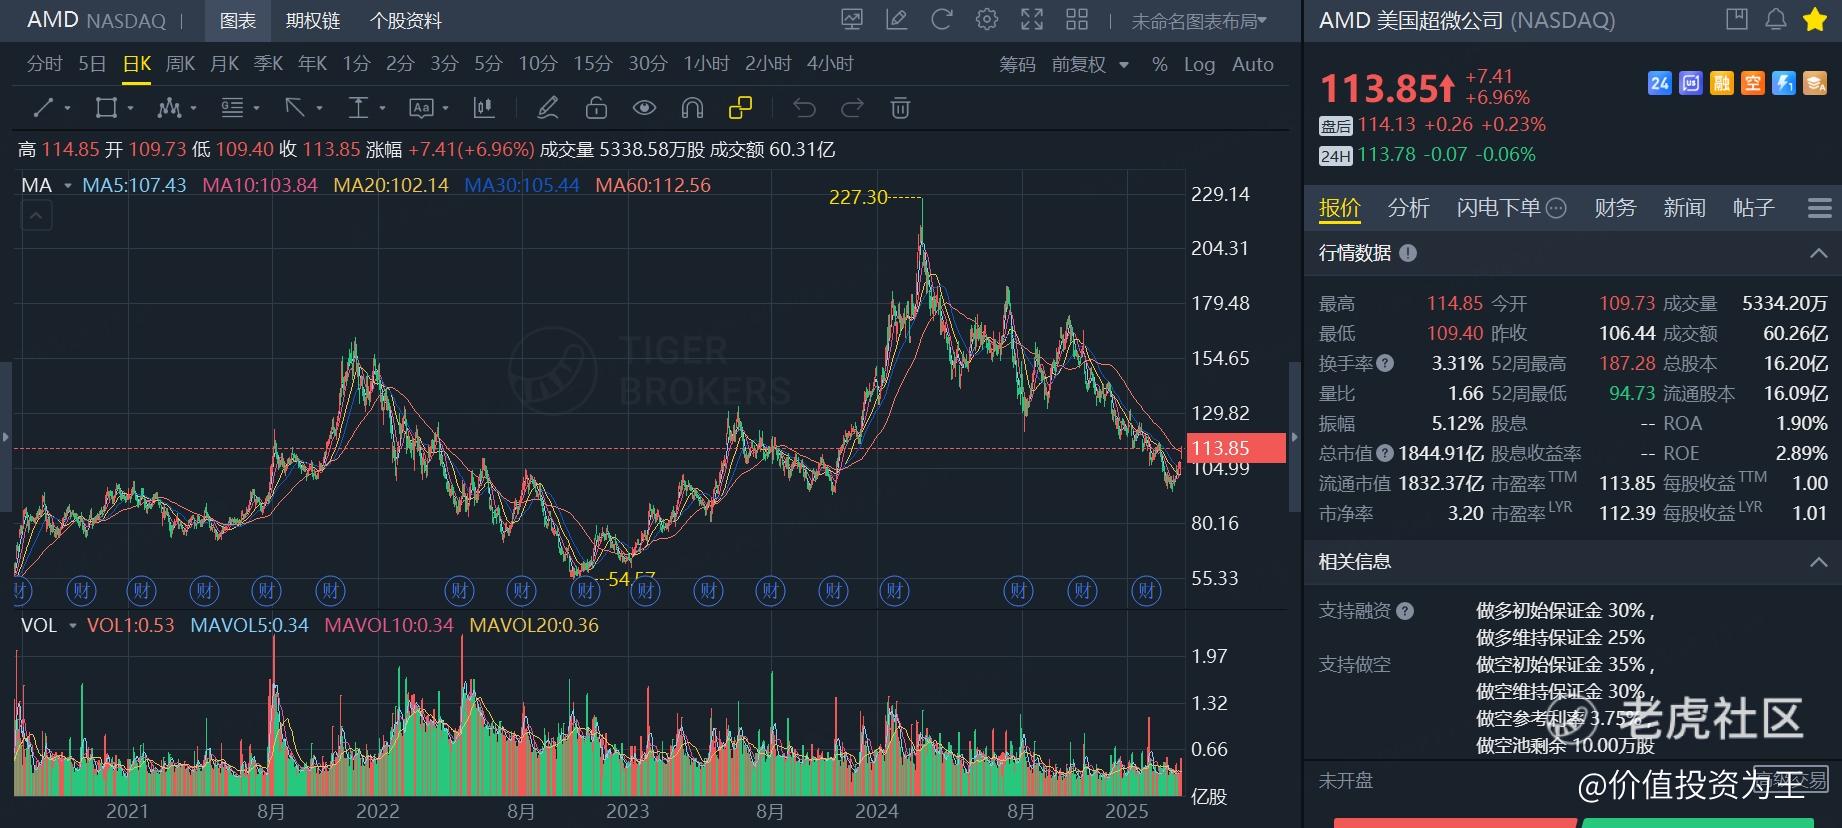
Task: Select the magnet snap tool
Action: 692,108
